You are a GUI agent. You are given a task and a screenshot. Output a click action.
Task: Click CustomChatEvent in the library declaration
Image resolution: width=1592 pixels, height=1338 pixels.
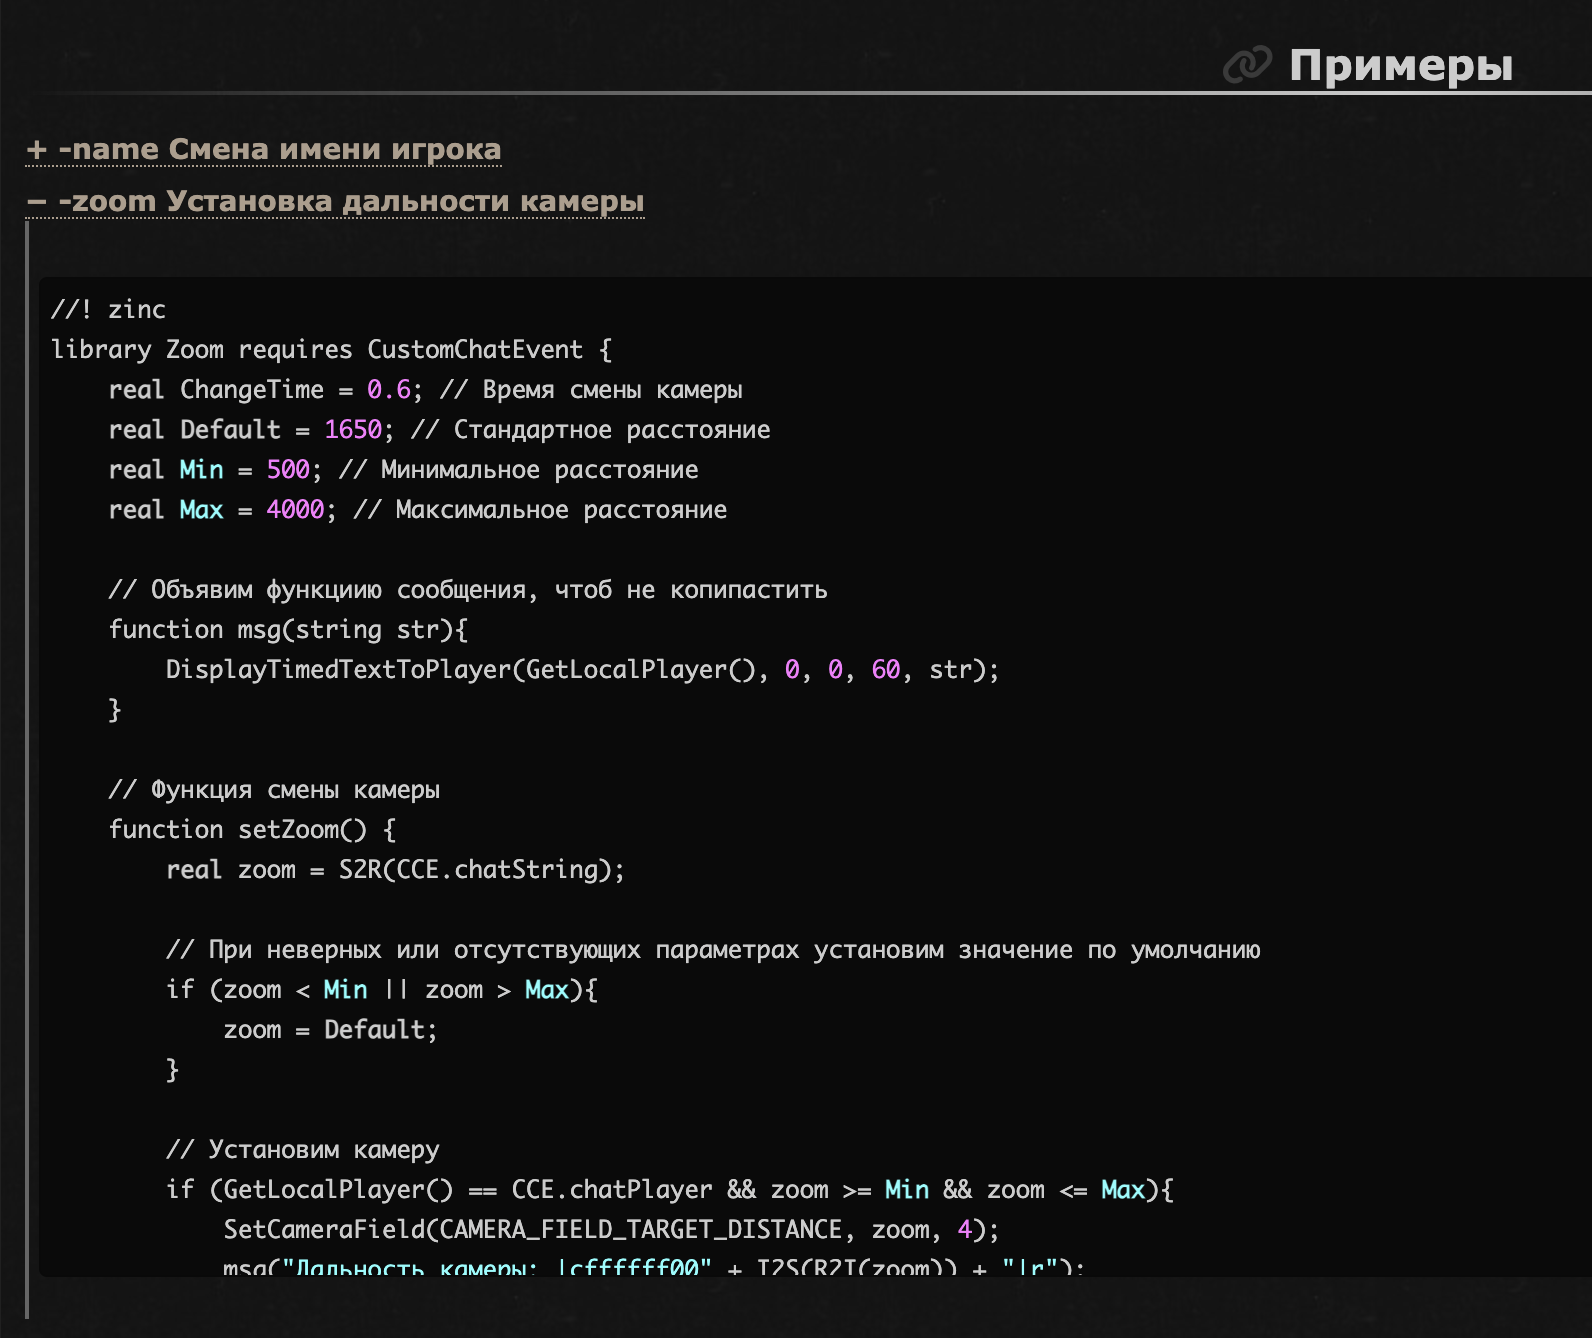pos(475,350)
